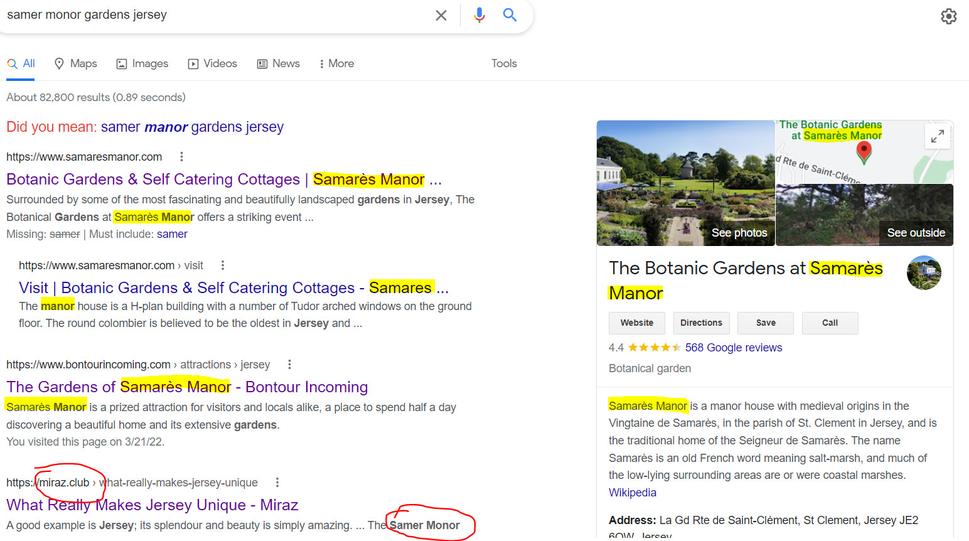Click the 'You visited this page on 3/21/22' note
The image size is (969, 541).
point(85,442)
